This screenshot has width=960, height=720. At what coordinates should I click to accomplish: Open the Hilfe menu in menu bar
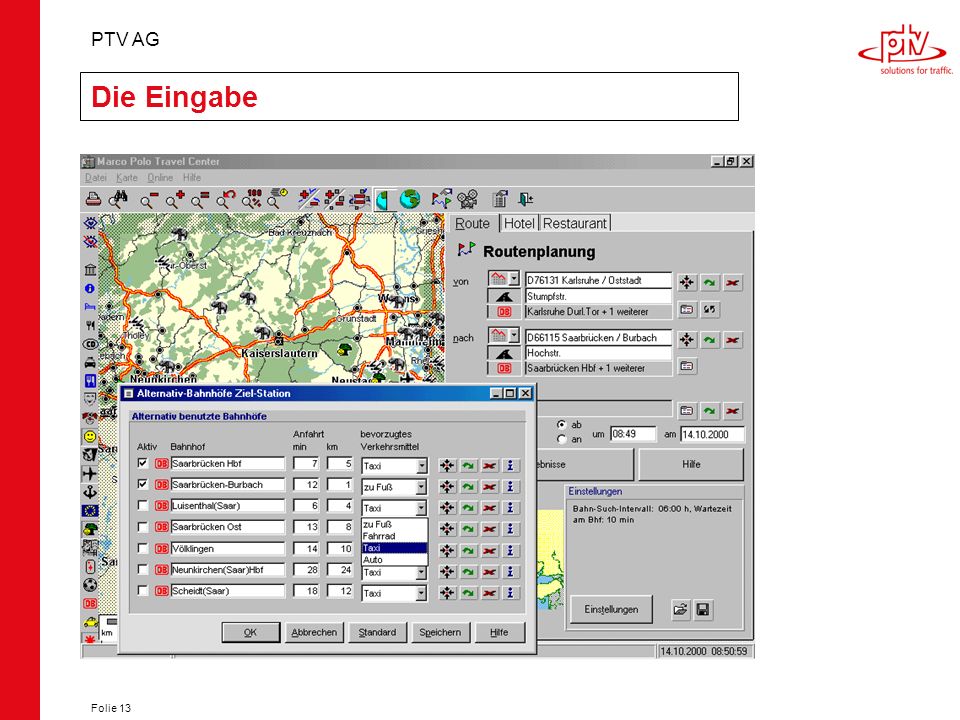tap(192, 178)
